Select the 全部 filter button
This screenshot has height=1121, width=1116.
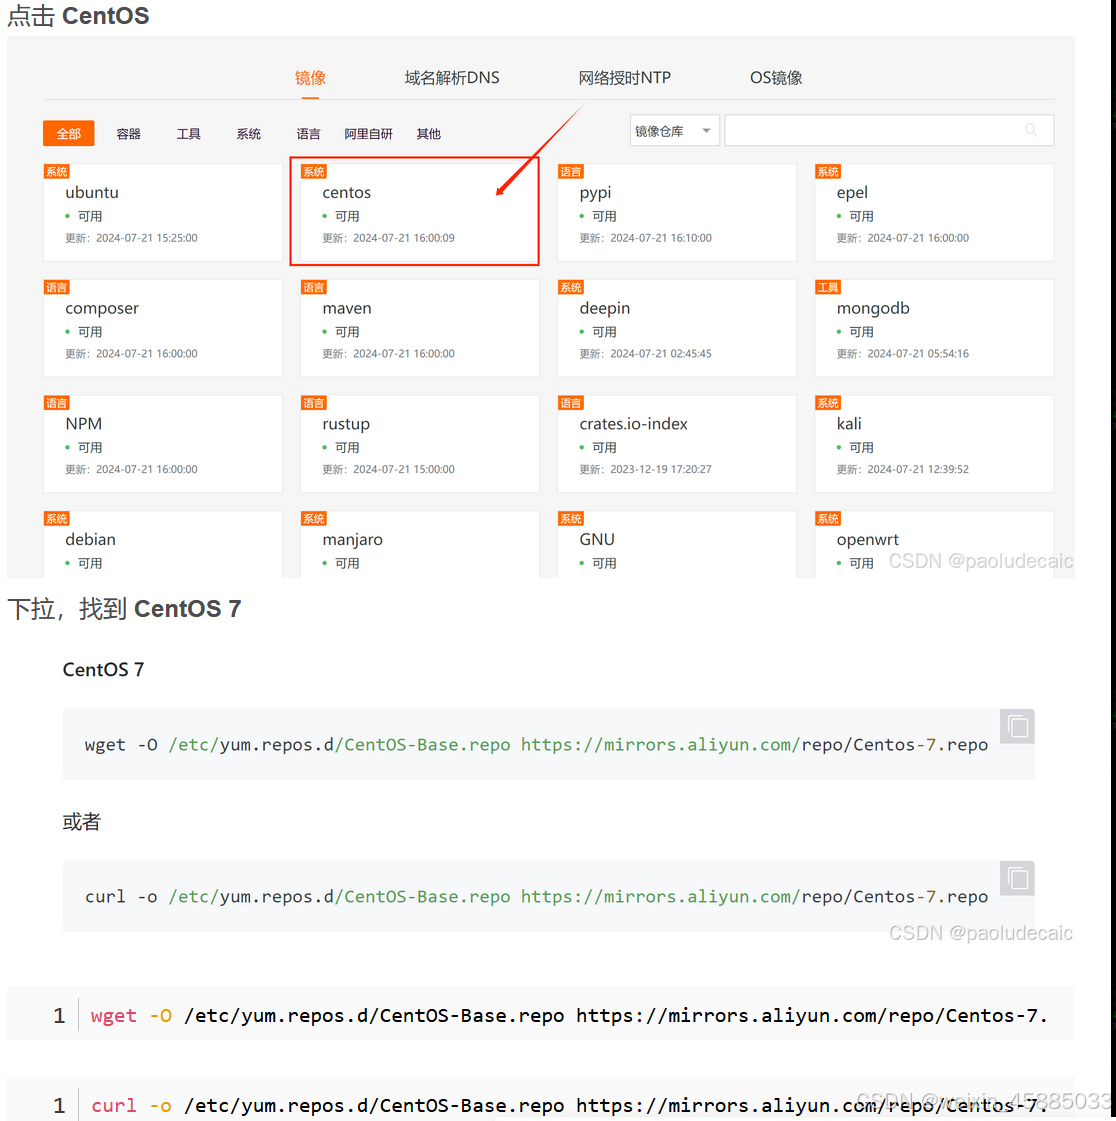69,134
